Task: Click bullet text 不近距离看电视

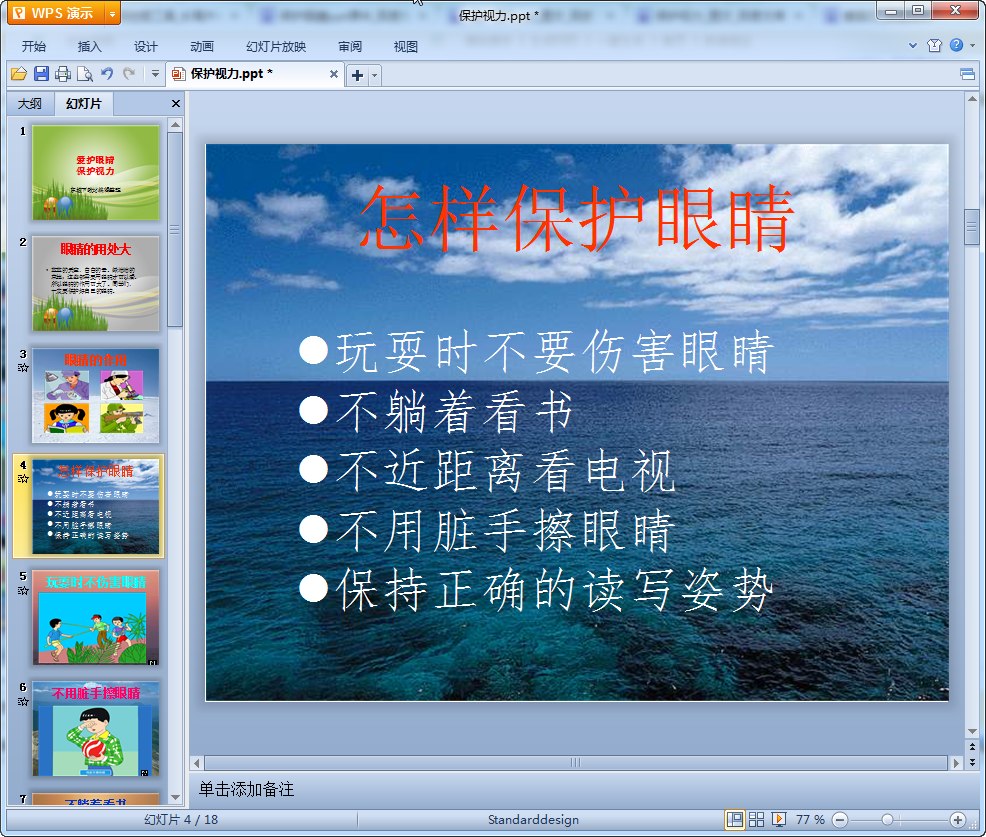Action: click(506, 471)
